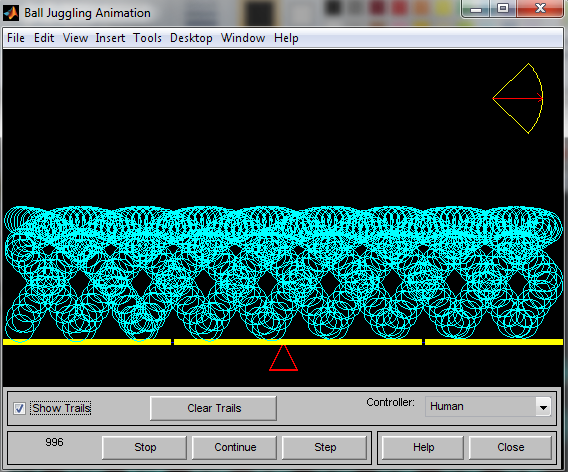
Task: Open the File menu
Action: tap(16, 38)
